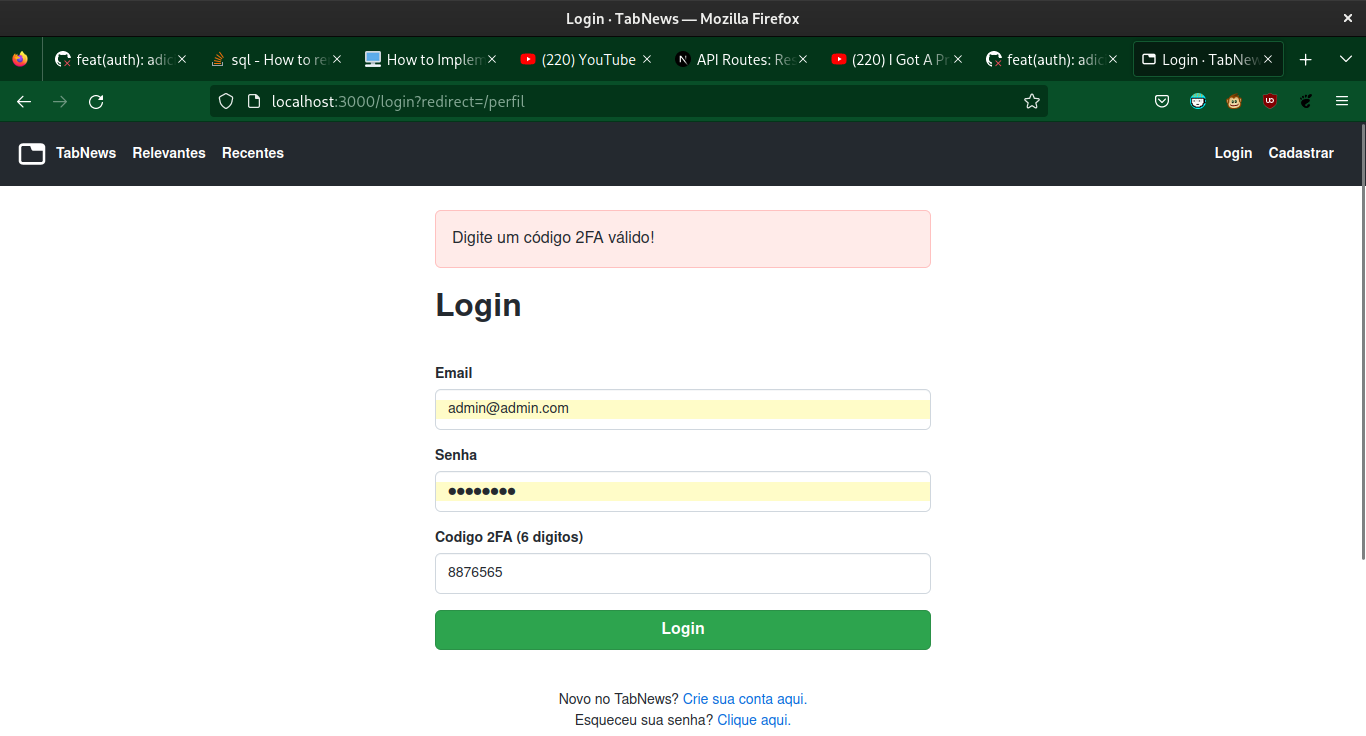Open the orange monkey extension icon
The image size is (1366, 736).
[1234, 101]
